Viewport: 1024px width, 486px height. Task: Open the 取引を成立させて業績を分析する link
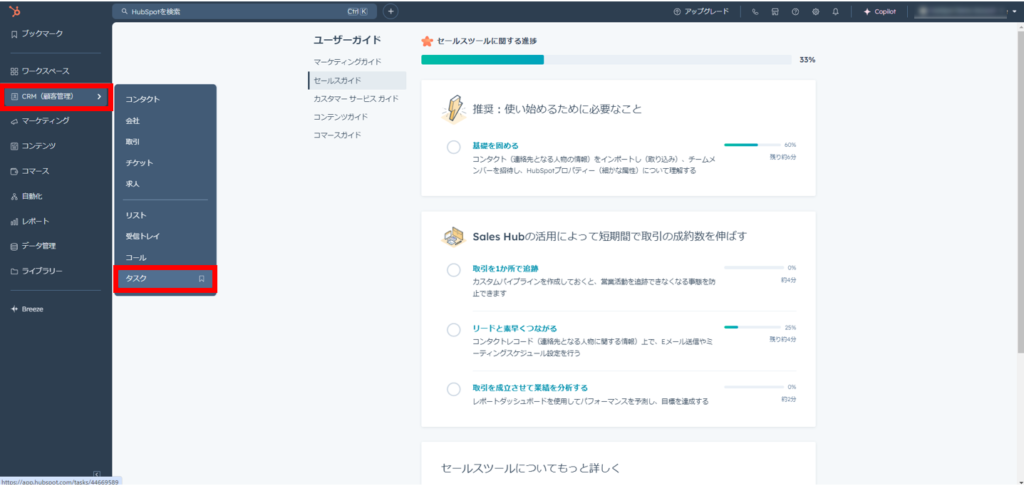(x=530, y=387)
